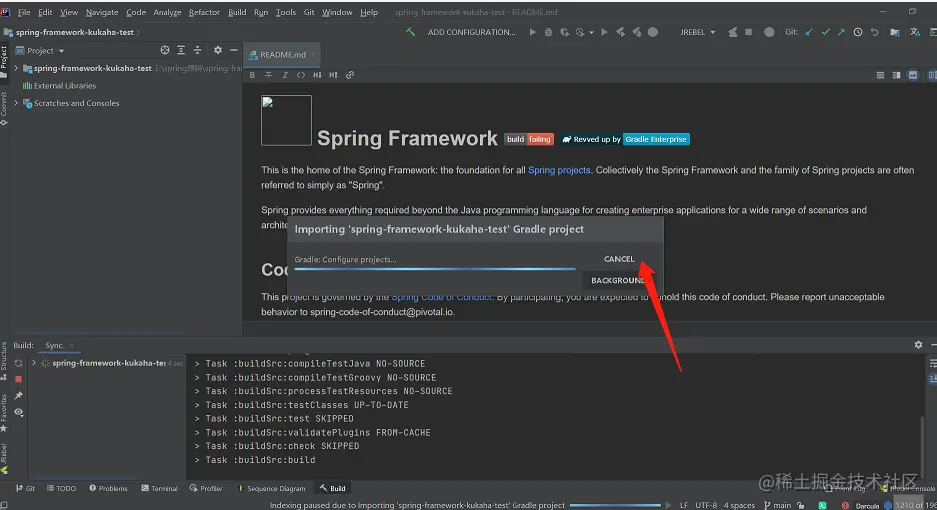The image size is (937, 510).
Task: Open the Profiler tool window tab
Action: tap(206, 488)
